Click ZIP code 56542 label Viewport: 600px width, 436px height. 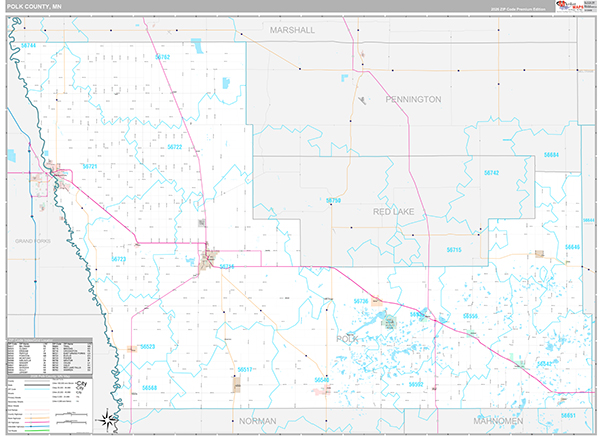[x=544, y=364]
